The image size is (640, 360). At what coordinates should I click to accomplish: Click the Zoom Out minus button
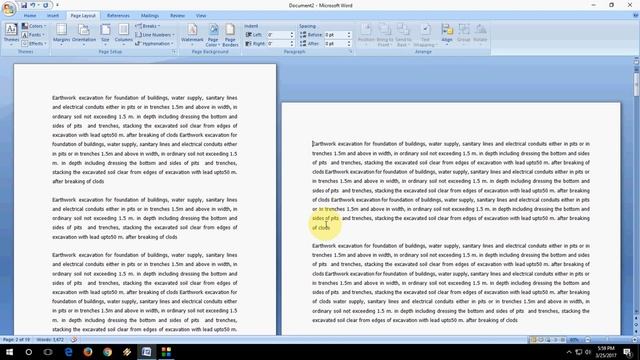coord(588,340)
